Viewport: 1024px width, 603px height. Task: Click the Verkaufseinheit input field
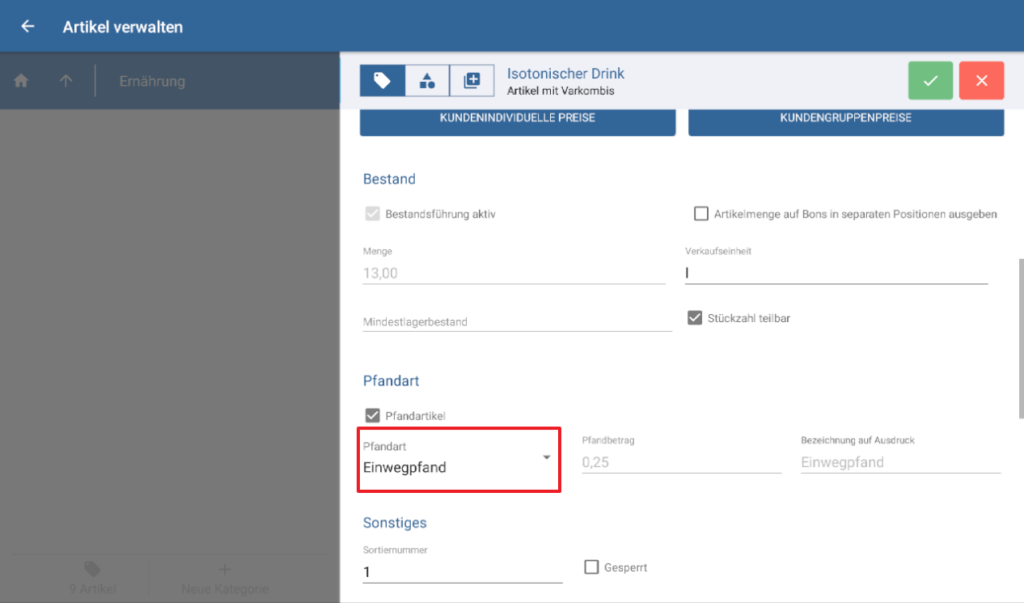[835, 272]
